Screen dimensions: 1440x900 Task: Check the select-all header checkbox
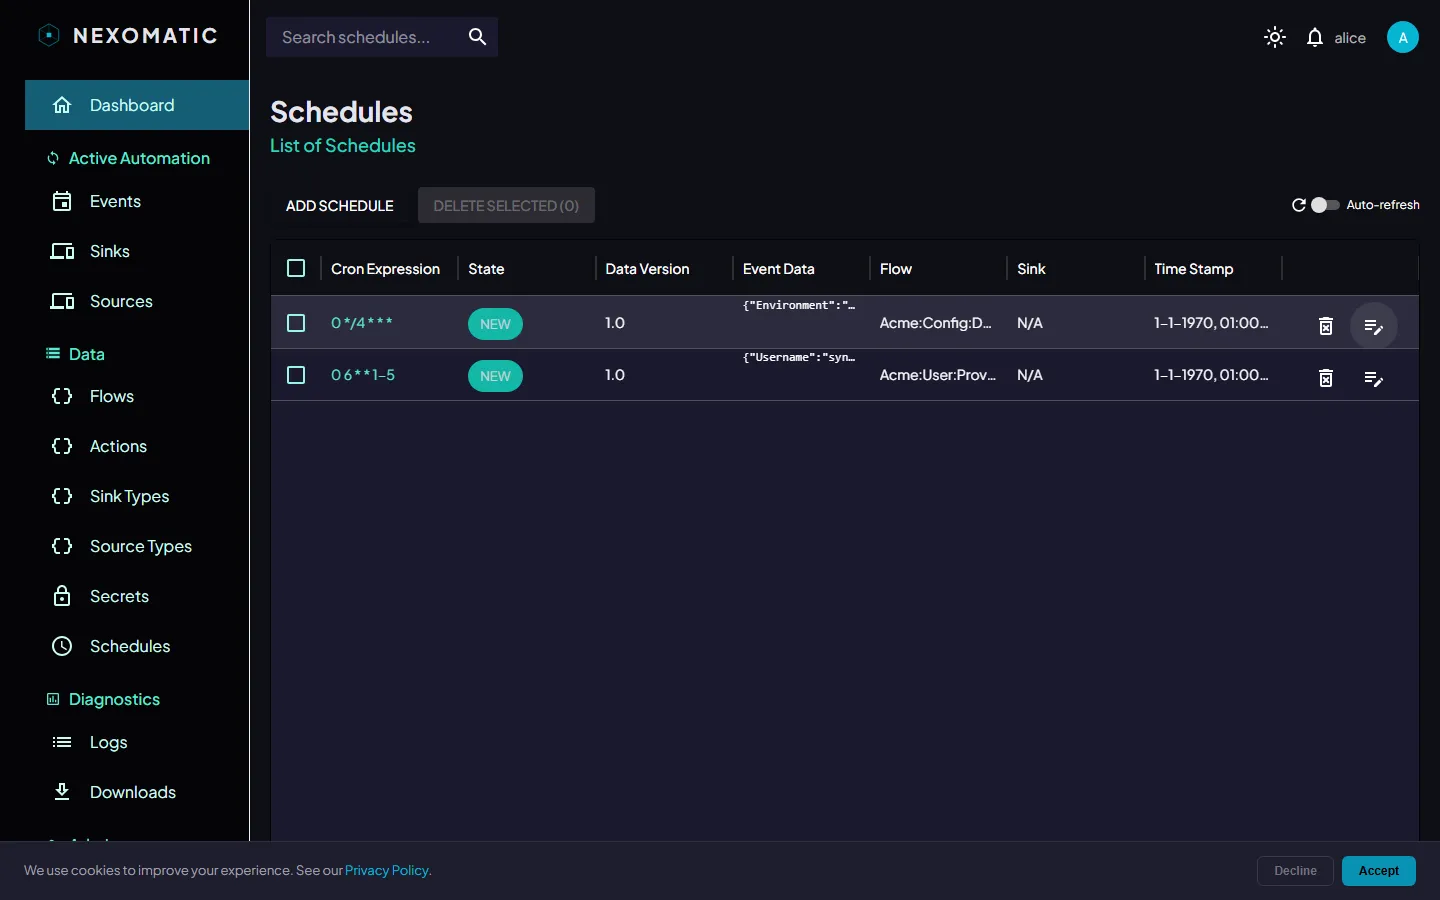tap(296, 268)
